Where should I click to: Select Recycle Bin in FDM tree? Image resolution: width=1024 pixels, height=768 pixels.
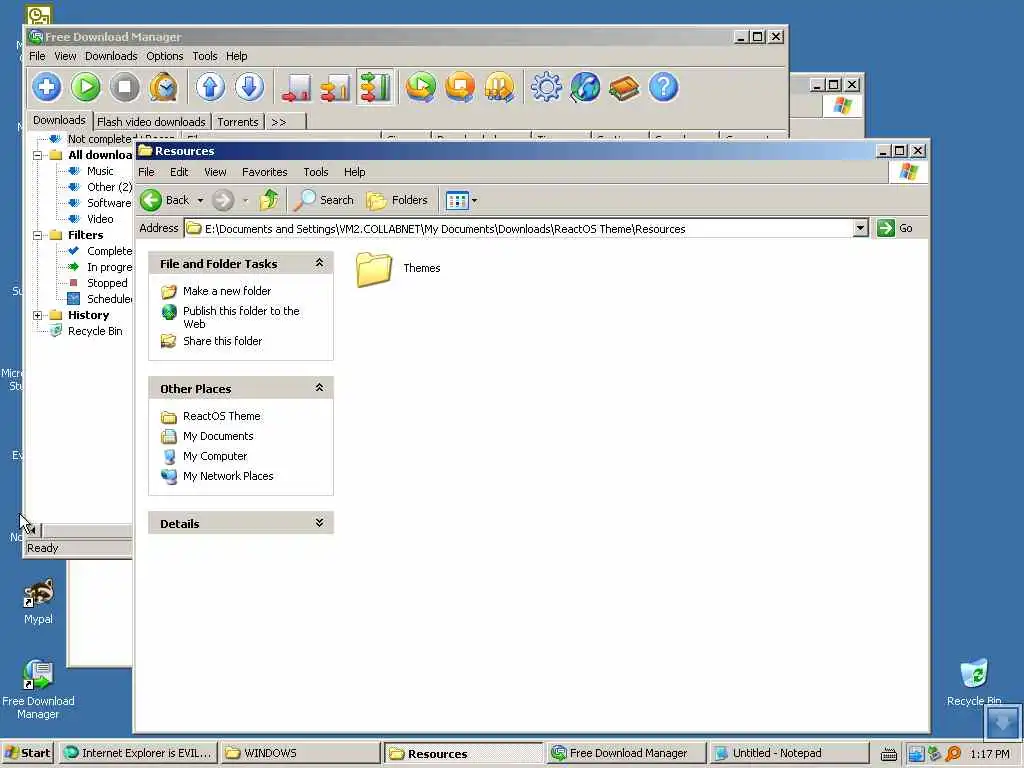(95, 331)
